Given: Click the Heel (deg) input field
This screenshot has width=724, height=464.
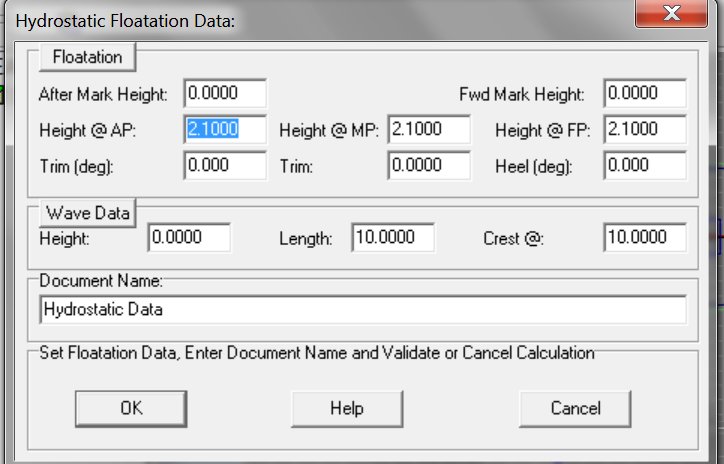Looking at the screenshot, I should tap(645, 166).
